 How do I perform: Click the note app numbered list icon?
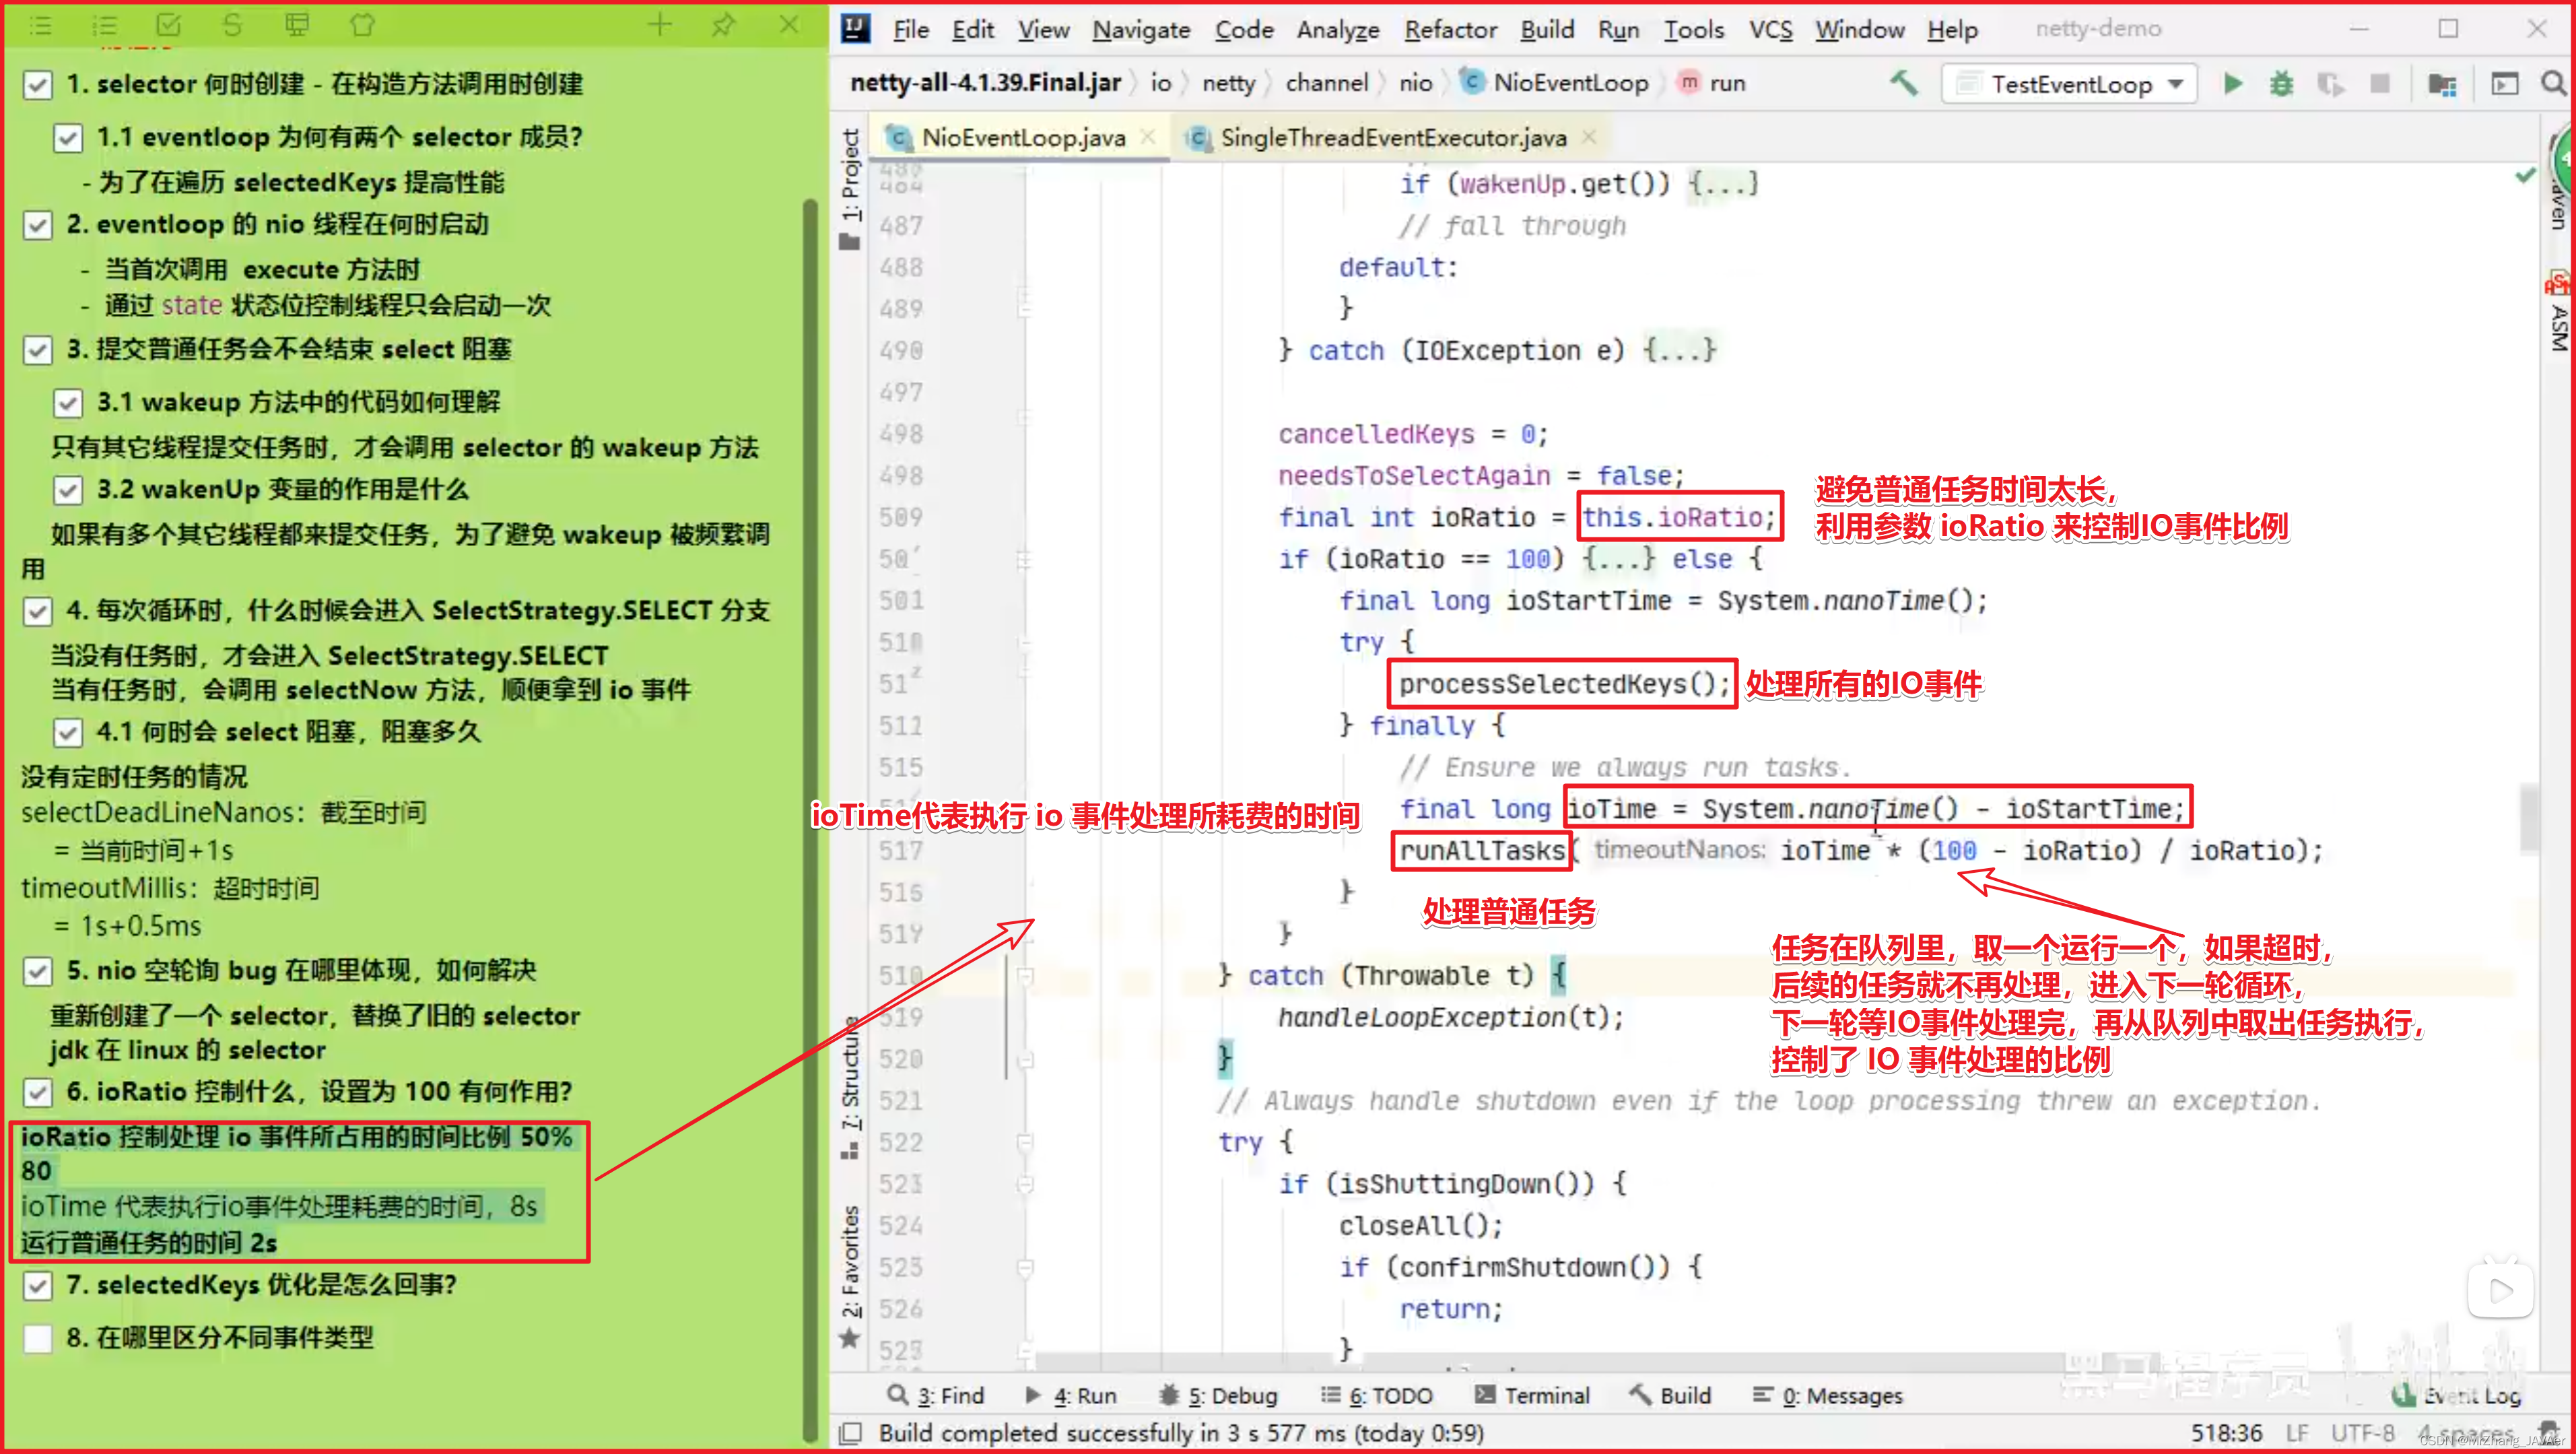[x=104, y=26]
